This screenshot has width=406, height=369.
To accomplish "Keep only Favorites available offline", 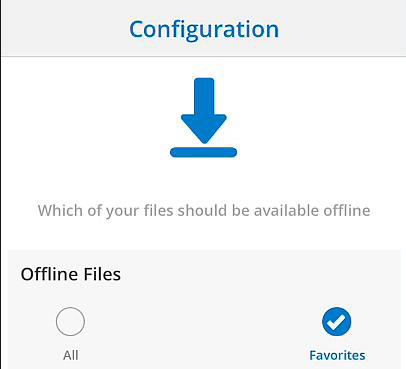I will click(337, 321).
